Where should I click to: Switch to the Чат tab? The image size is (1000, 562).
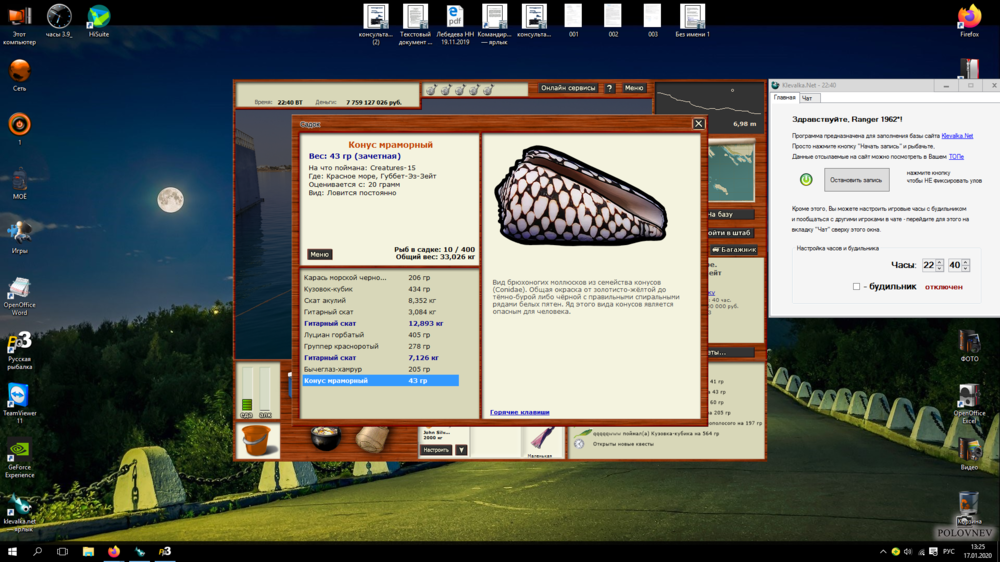808,98
